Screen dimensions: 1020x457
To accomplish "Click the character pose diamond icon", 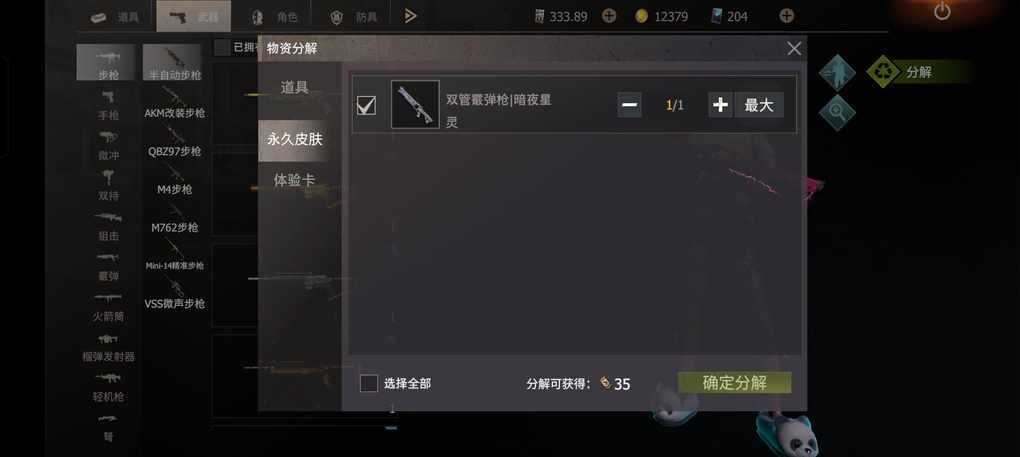I will (837, 72).
